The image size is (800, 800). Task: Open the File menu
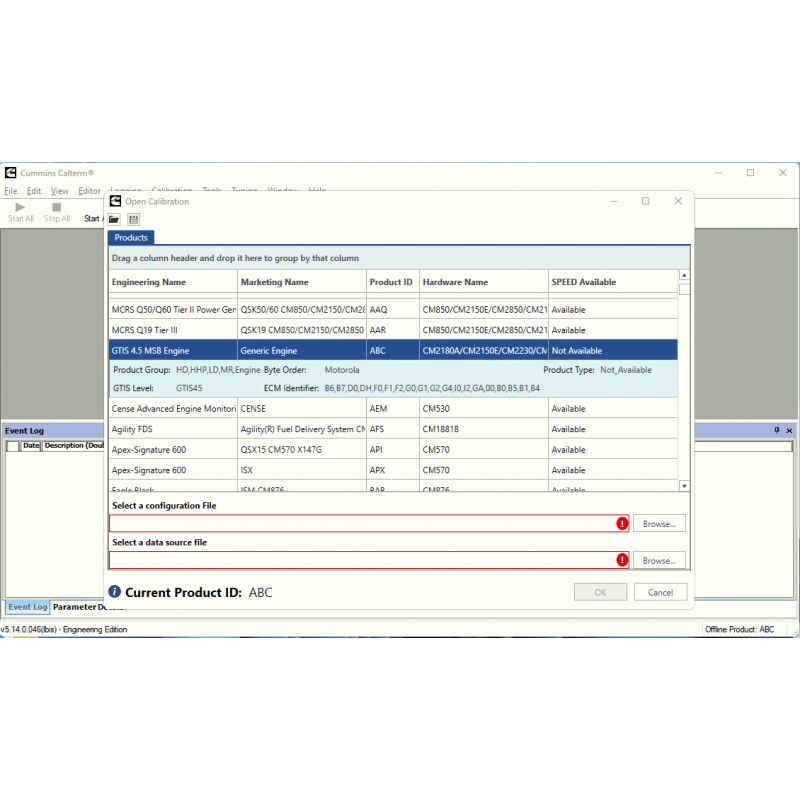click(x=10, y=191)
